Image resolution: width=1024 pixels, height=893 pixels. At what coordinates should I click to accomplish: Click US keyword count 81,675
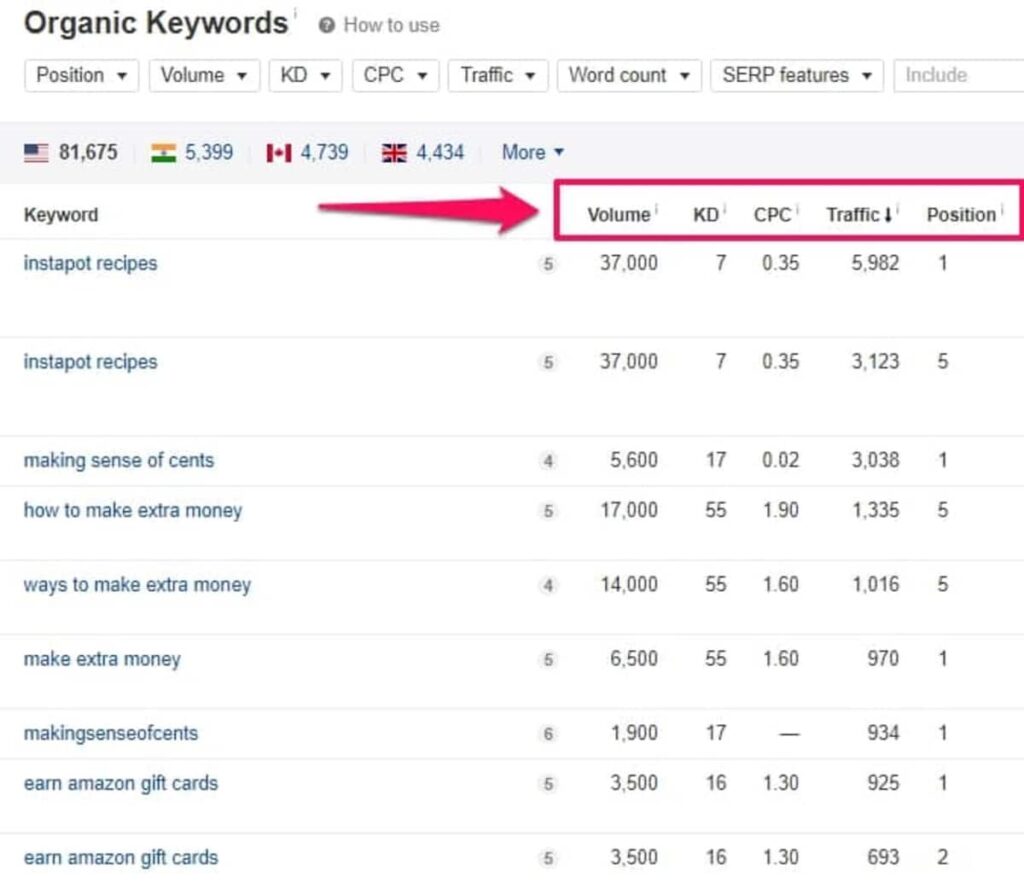tap(88, 153)
